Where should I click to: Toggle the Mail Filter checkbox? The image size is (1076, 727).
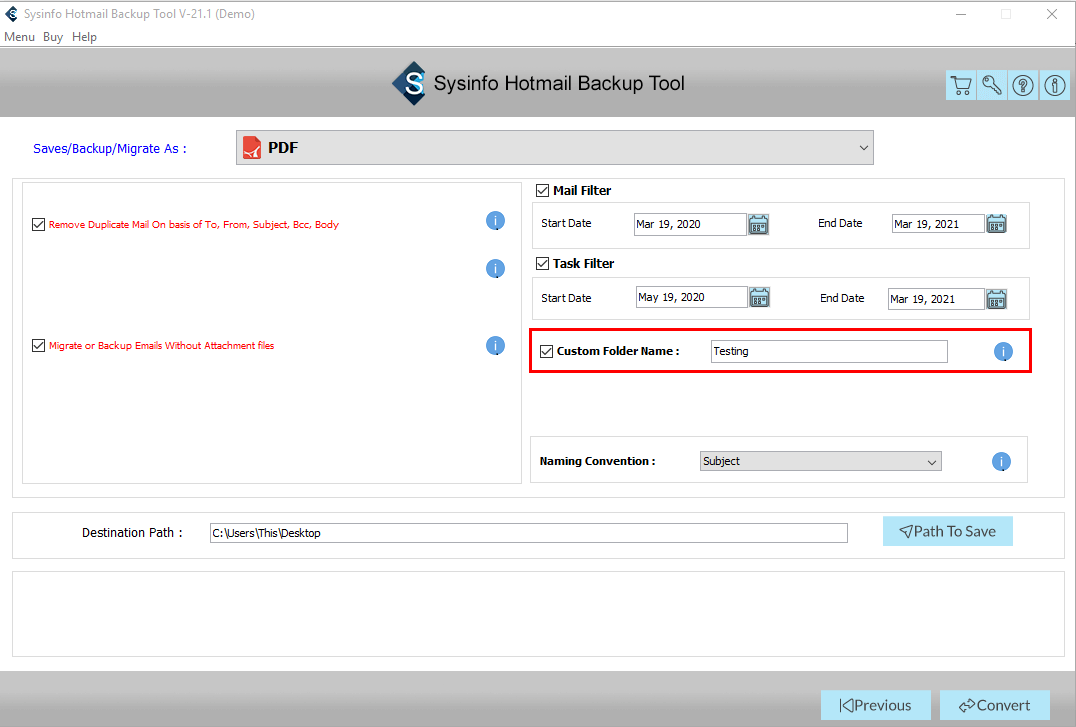point(542,190)
